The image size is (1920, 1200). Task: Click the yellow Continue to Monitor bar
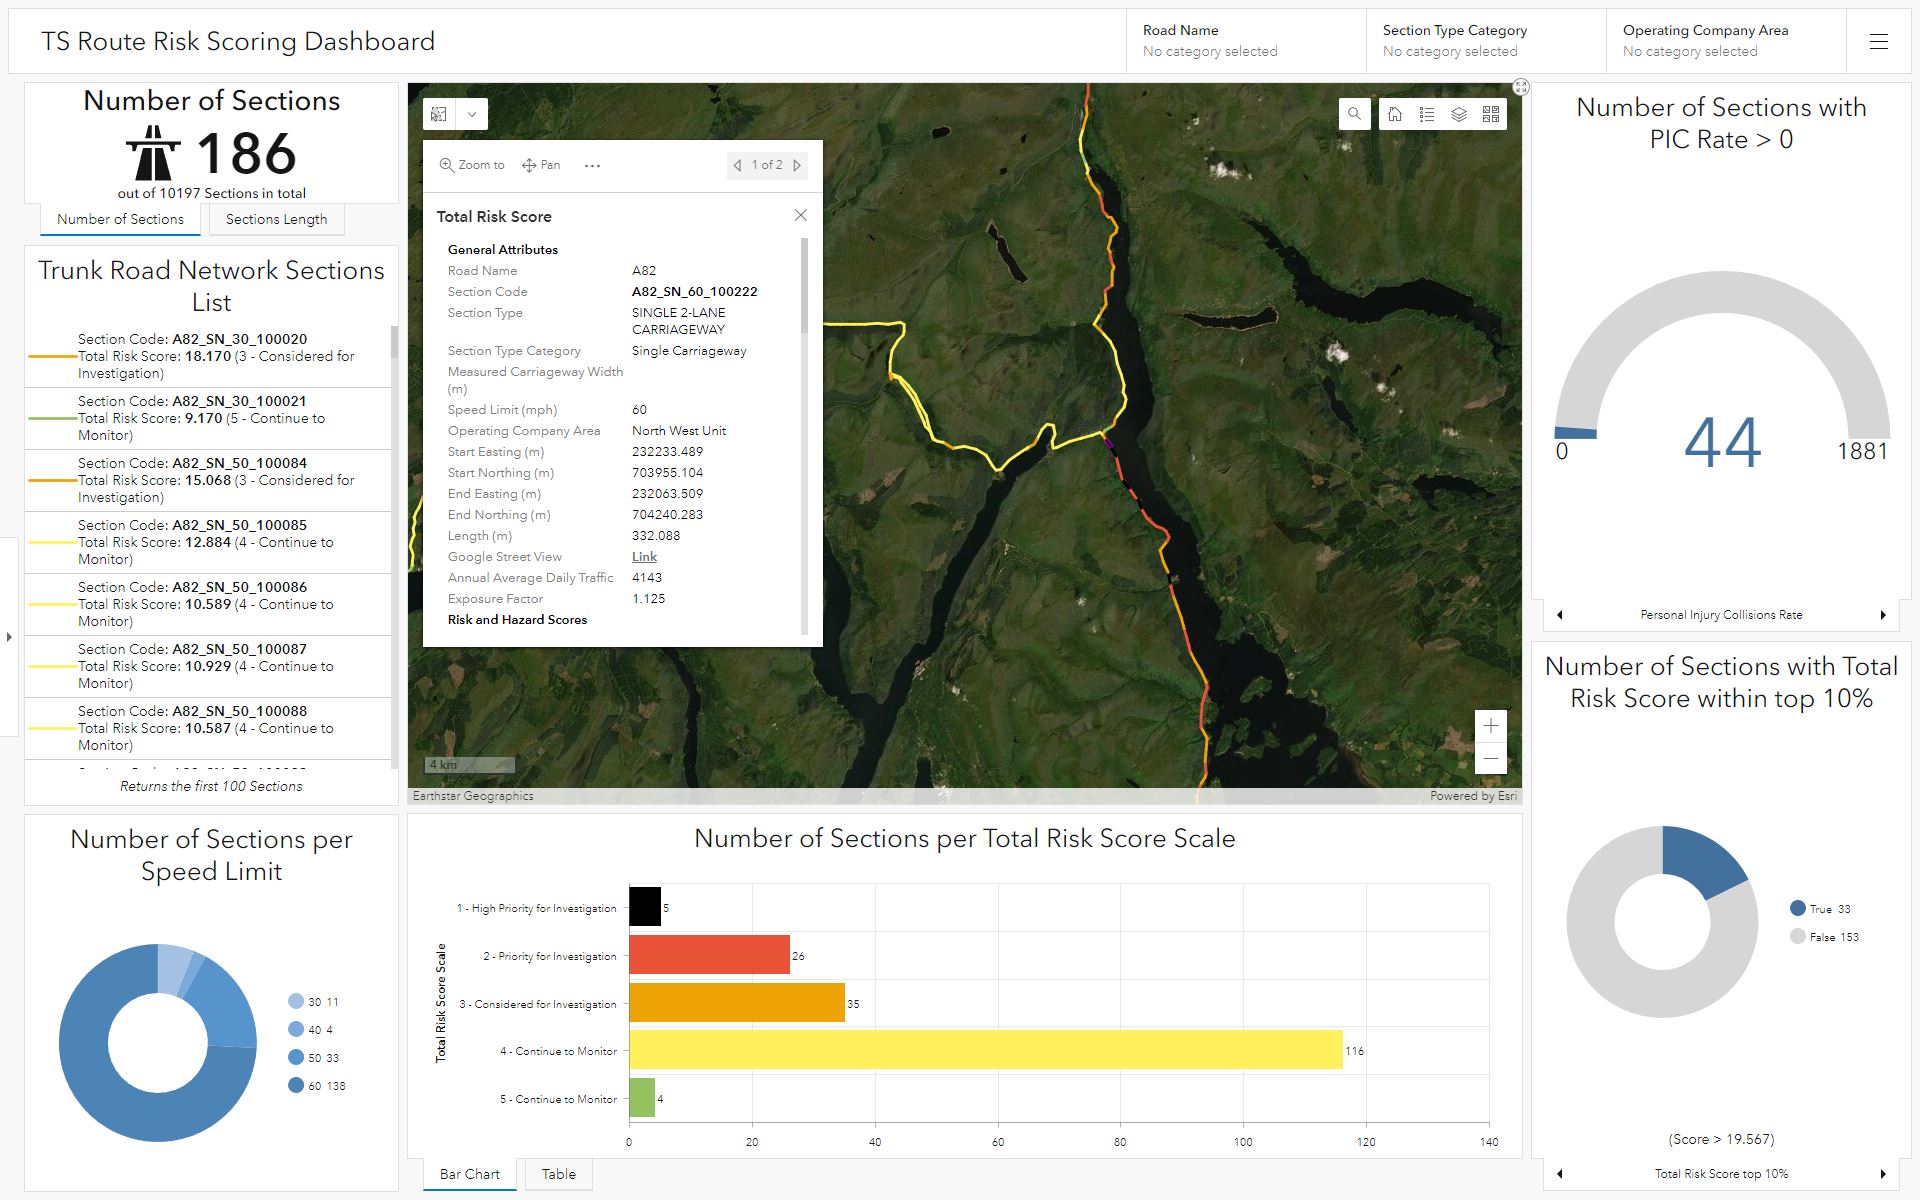coord(985,1050)
